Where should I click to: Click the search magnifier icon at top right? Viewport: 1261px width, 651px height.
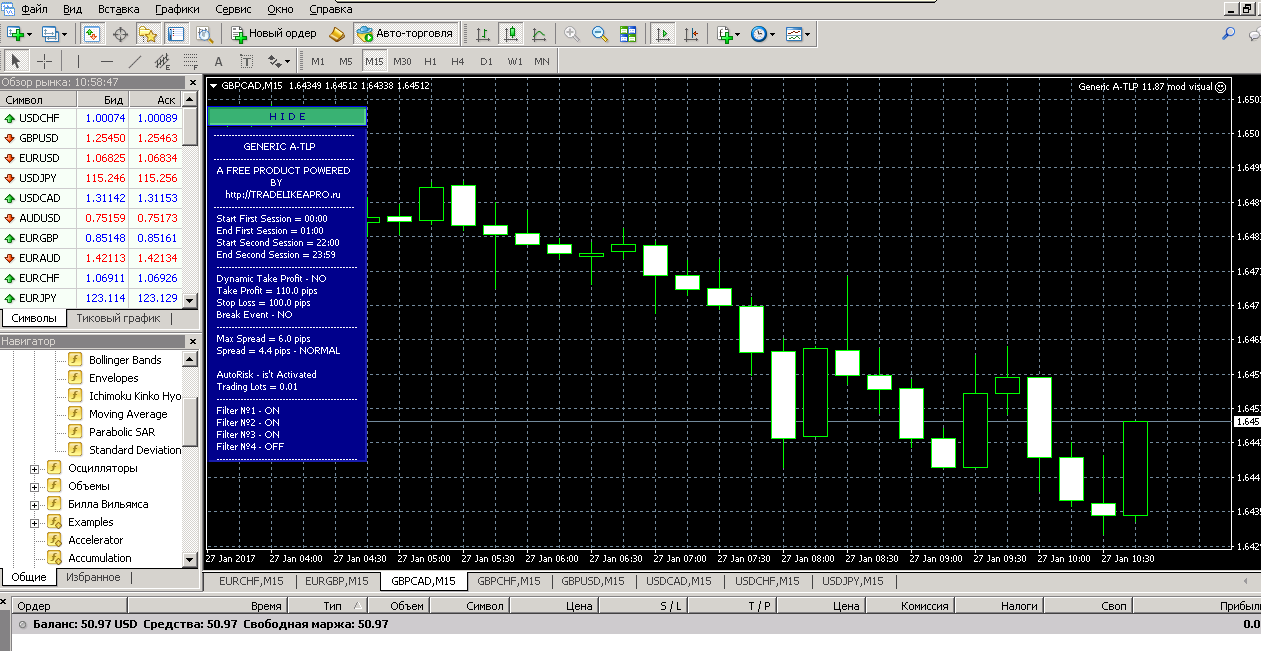[1229, 34]
